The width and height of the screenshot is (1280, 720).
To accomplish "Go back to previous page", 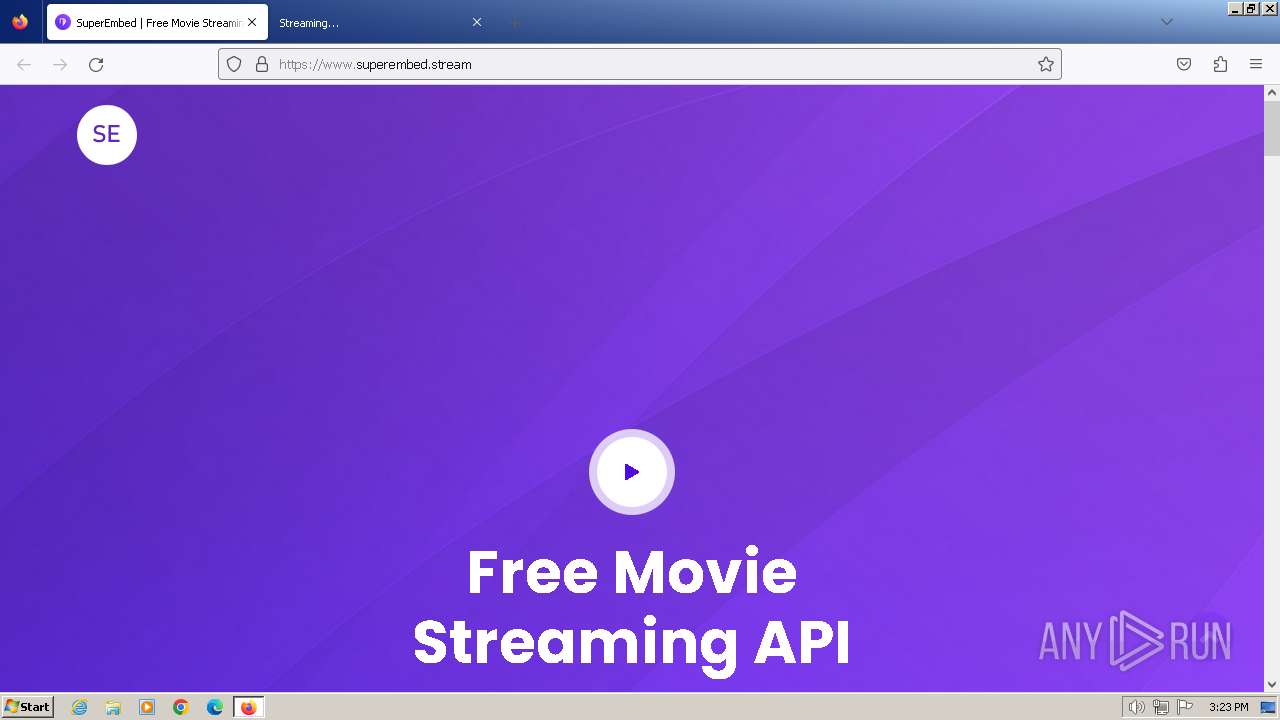I will [24, 64].
